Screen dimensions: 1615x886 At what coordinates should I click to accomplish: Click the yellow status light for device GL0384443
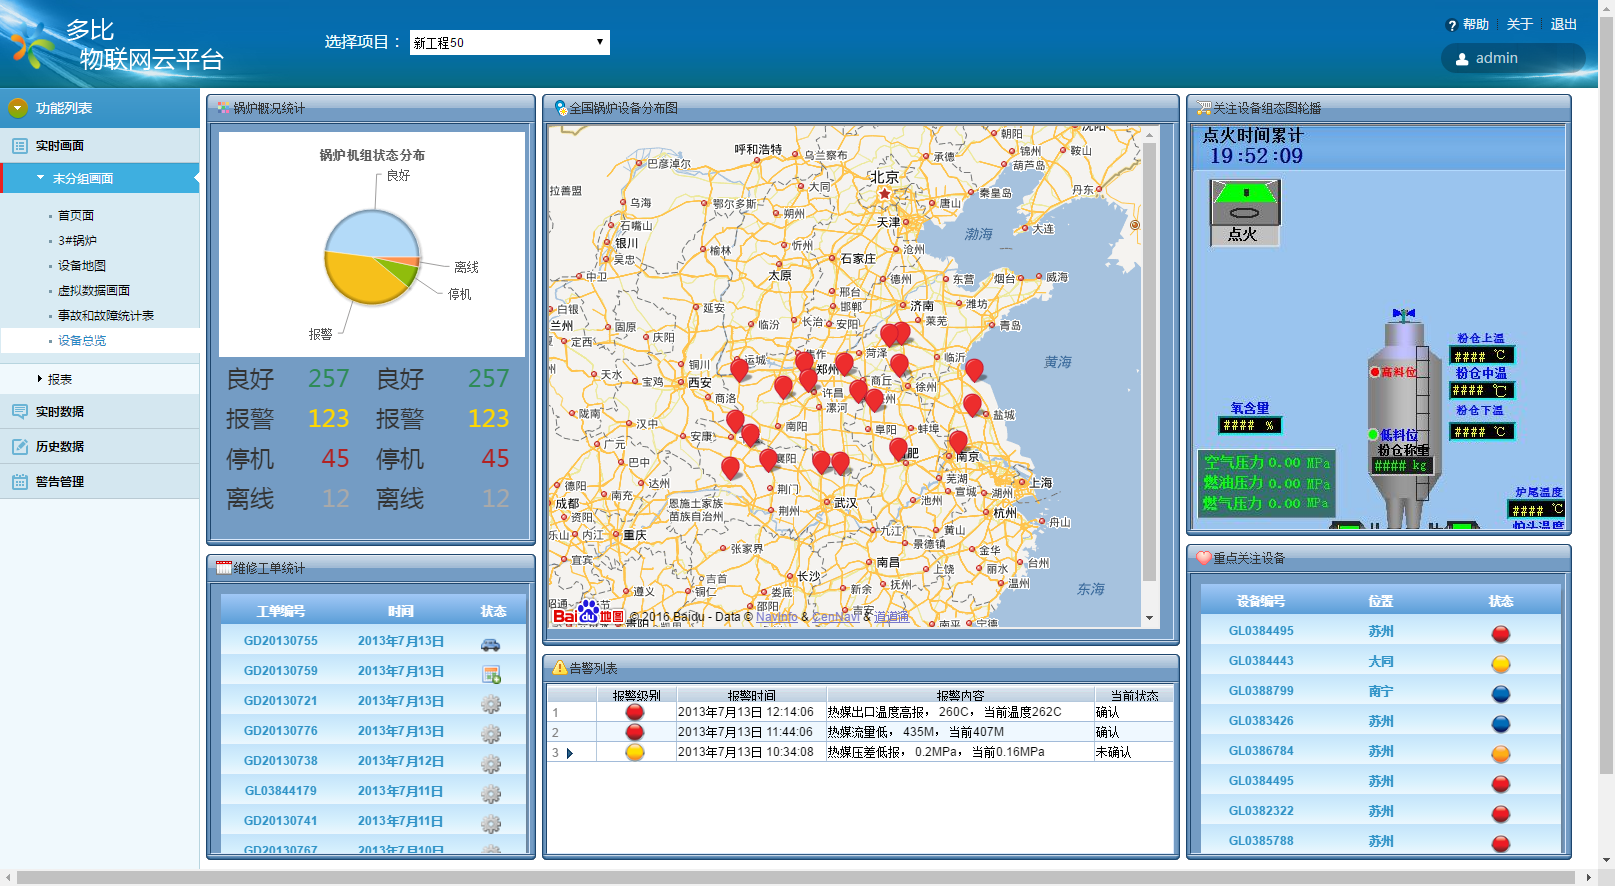1500,664
